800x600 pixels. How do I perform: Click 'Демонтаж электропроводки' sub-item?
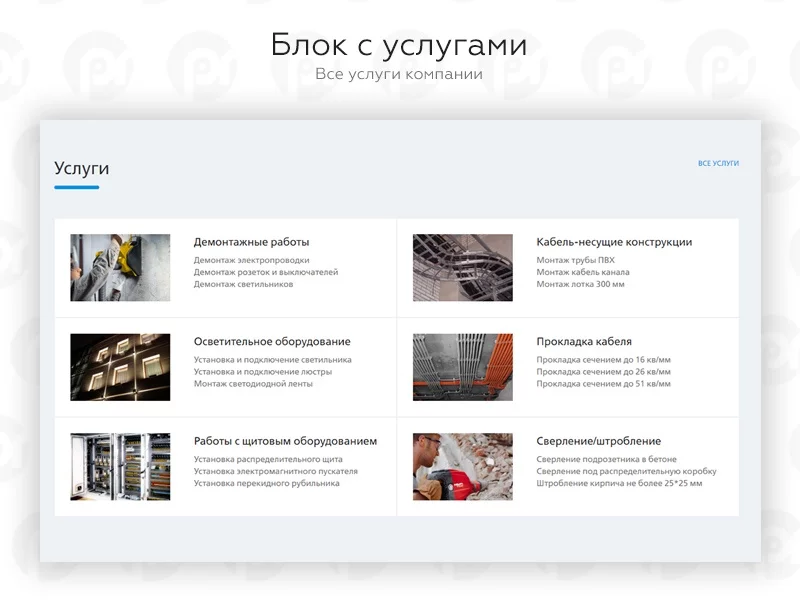tap(251, 260)
